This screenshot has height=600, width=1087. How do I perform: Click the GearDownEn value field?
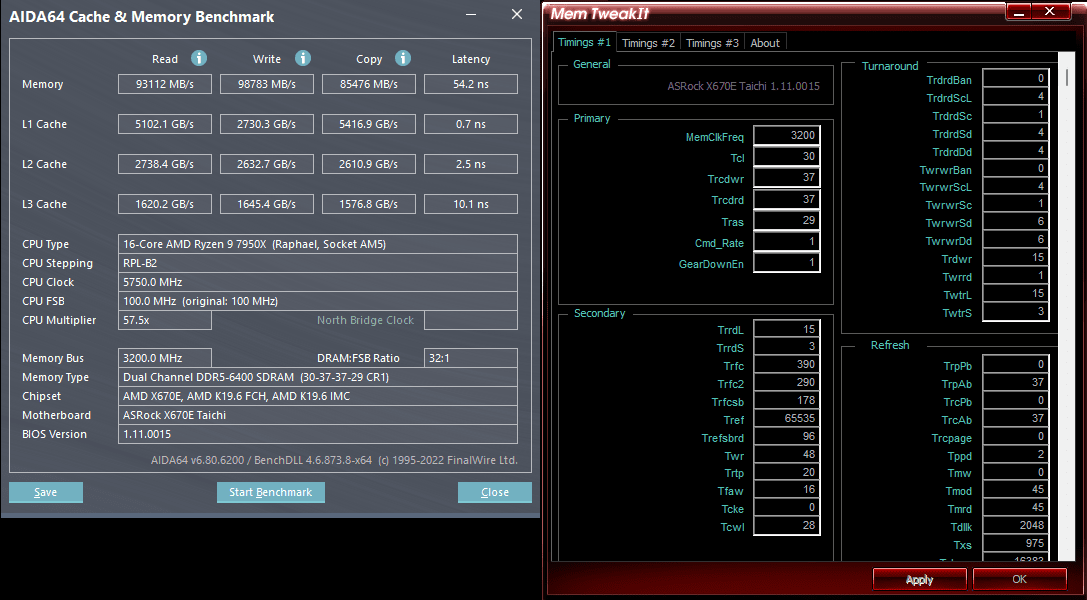point(787,262)
